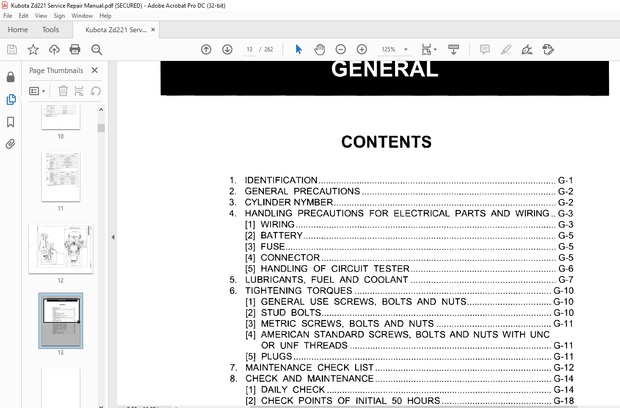
Task: Open the Sign menu
Action: (59, 16)
